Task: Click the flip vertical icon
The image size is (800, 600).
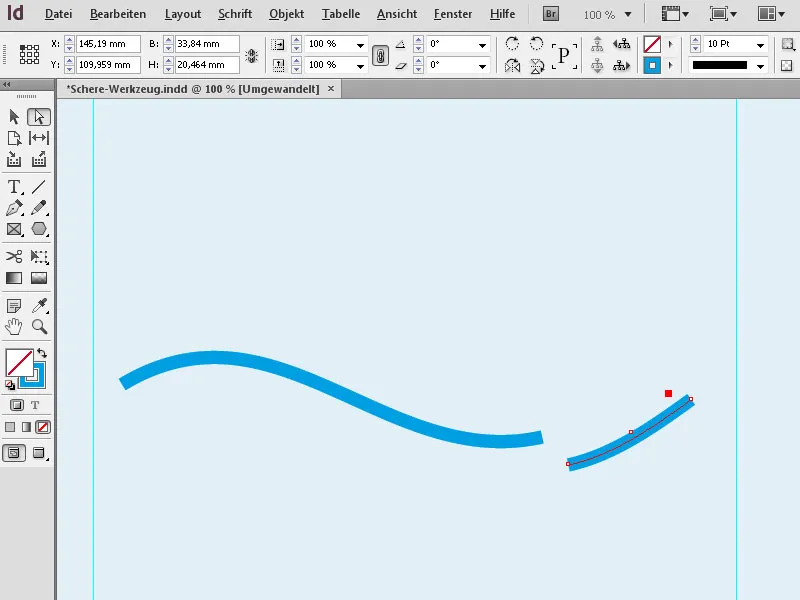Action: click(537, 66)
